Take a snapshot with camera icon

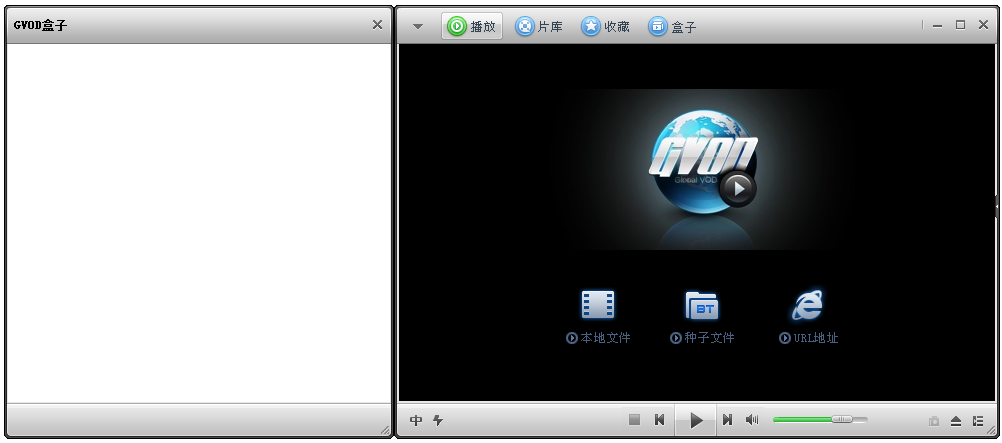(x=934, y=421)
